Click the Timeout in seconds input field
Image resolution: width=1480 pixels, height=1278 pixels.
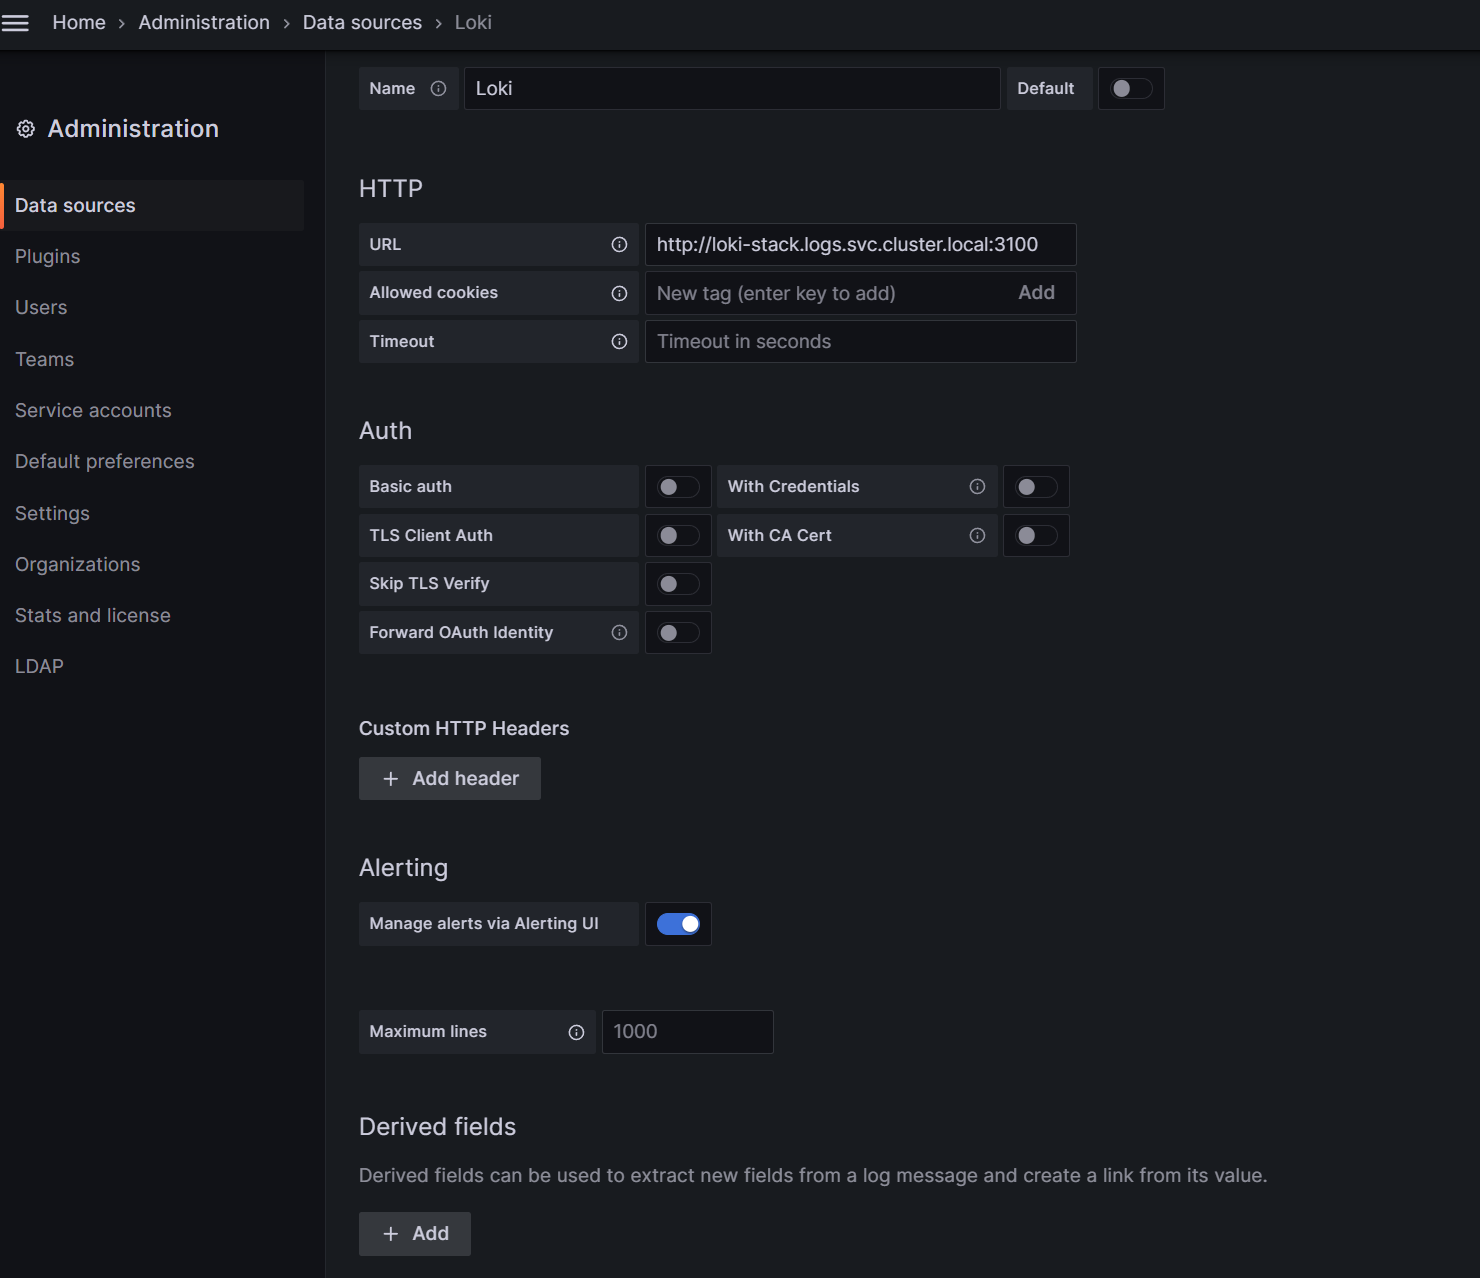pos(860,342)
